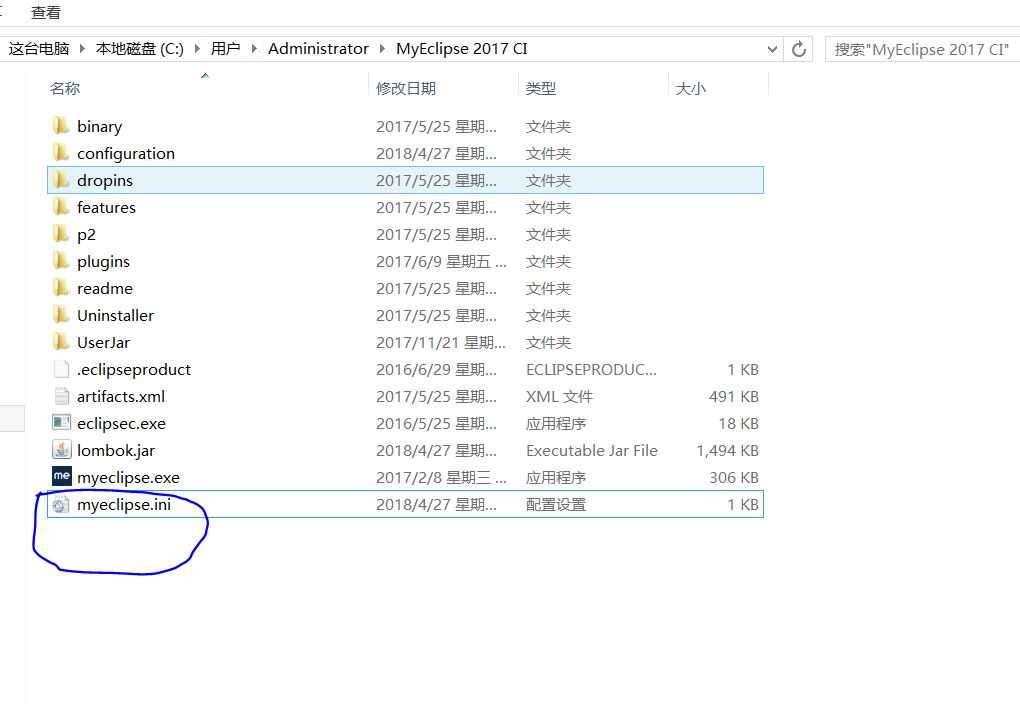
Task: Open the address bar history dropdown
Action: (x=772, y=49)
